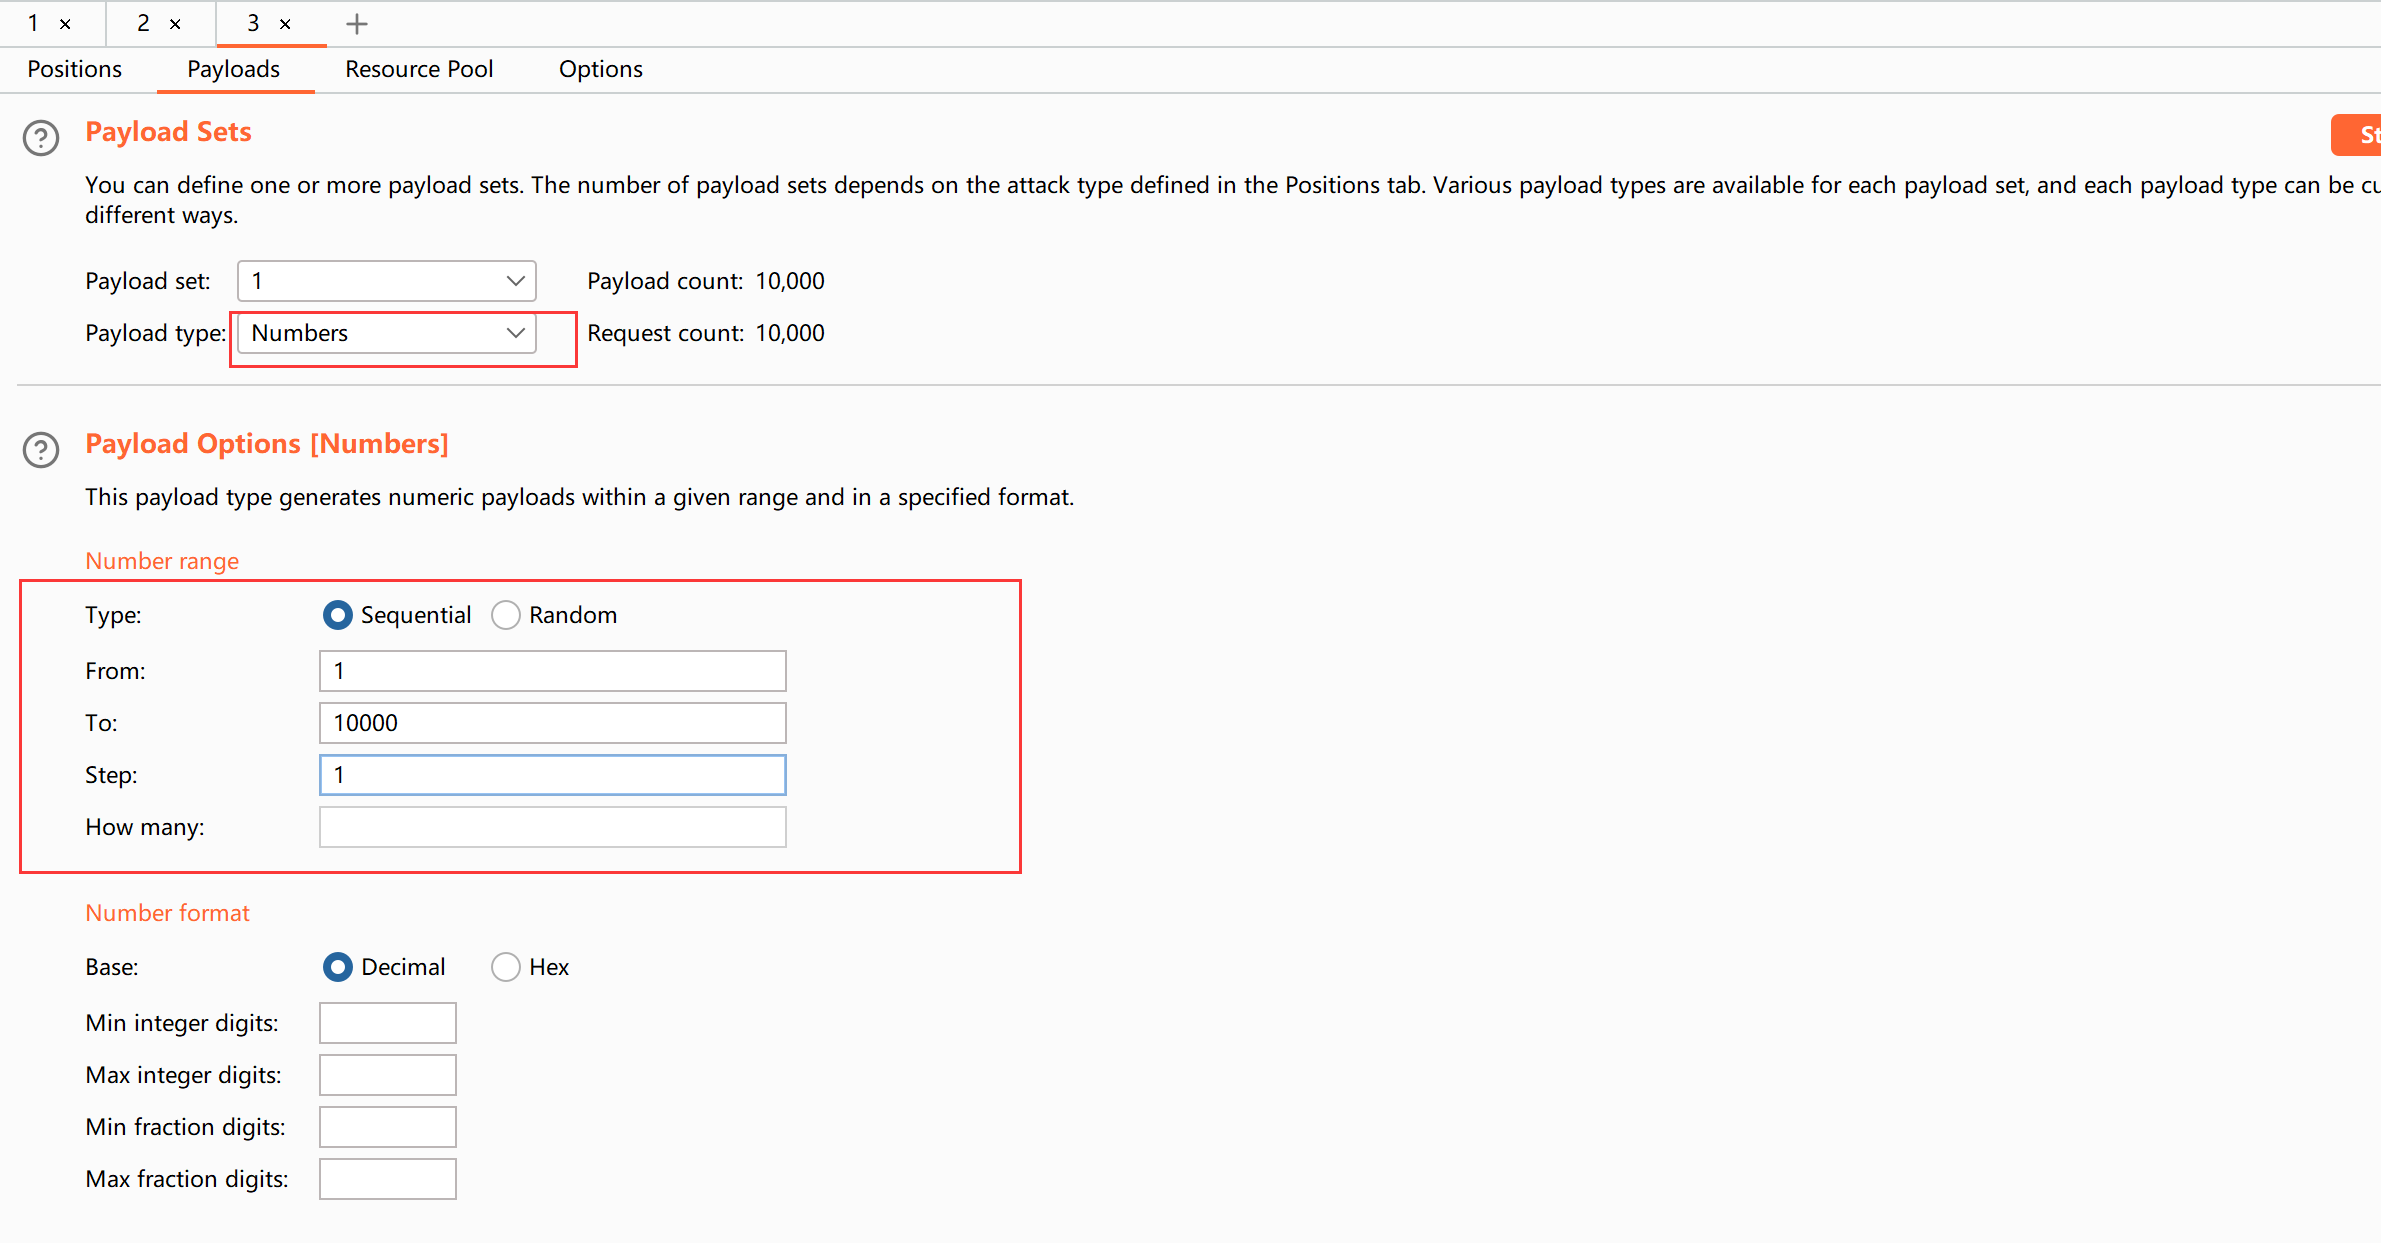Viewport: 2381px width, 1243px height.
Task: Click Min integer digits field
Action: (x=388, y=1023)
